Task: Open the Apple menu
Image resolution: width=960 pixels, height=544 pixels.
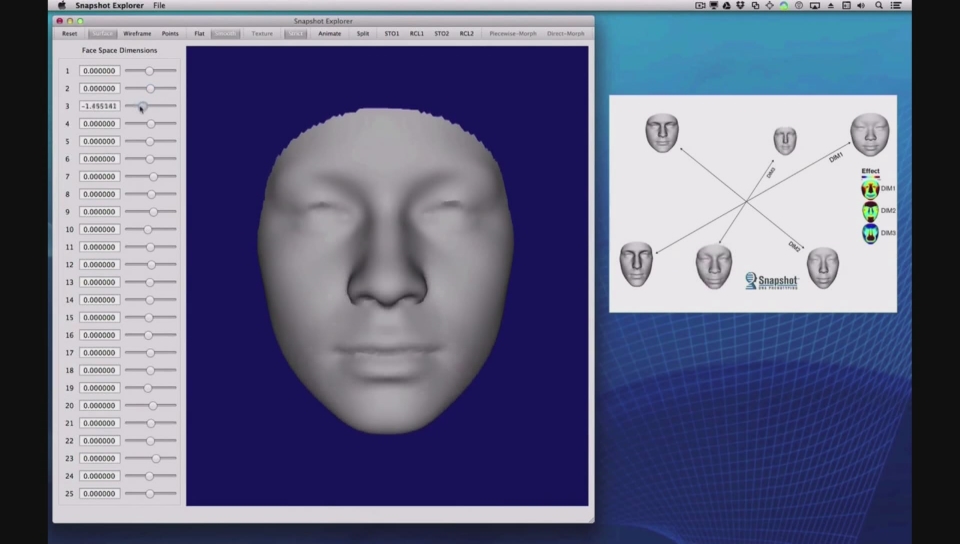Action: tap(62, 5)
